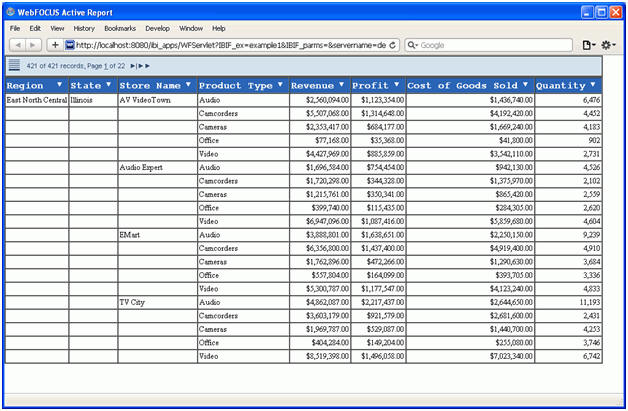
Task: Select the East North Central cell
Action: click(x=37, y=100)
